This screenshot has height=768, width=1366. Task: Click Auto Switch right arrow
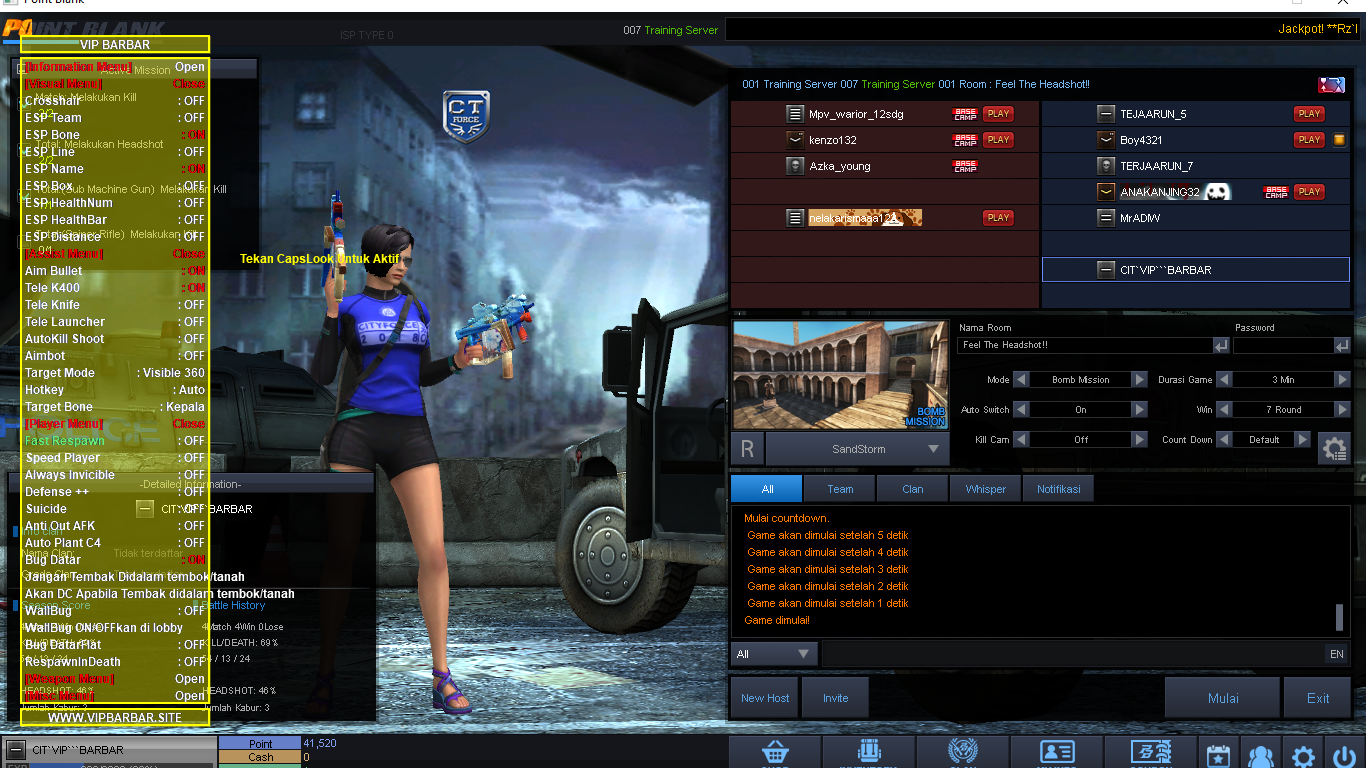tap(1139, 410)
